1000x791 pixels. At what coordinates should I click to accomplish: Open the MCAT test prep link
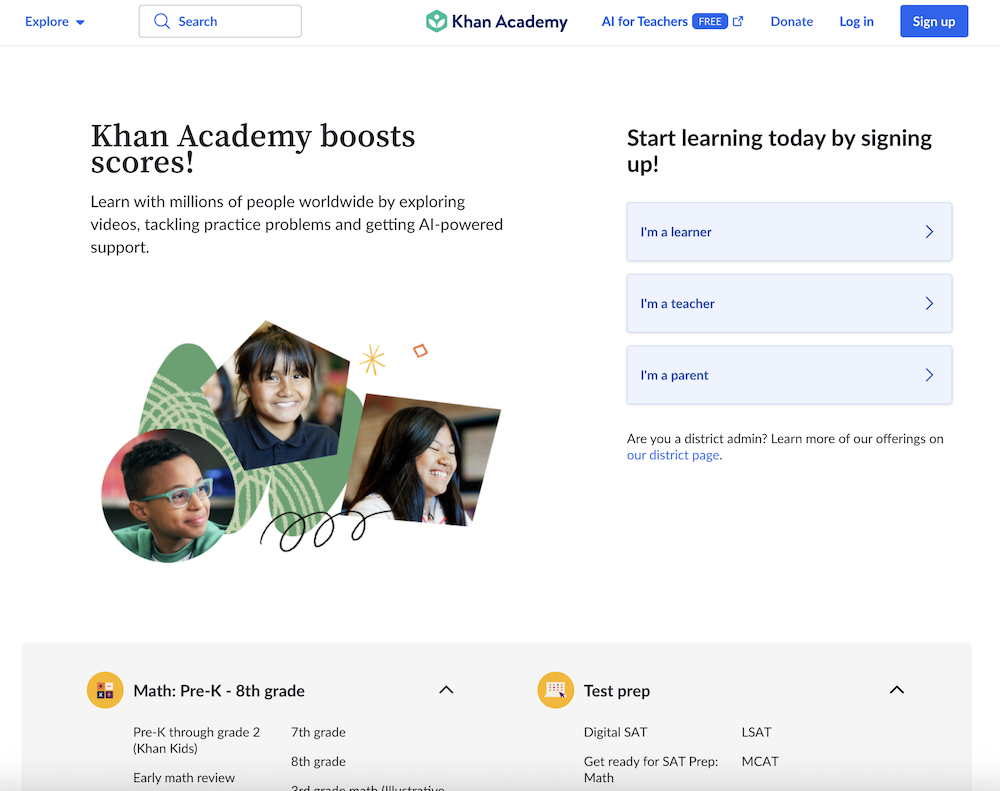pos(760,762)
